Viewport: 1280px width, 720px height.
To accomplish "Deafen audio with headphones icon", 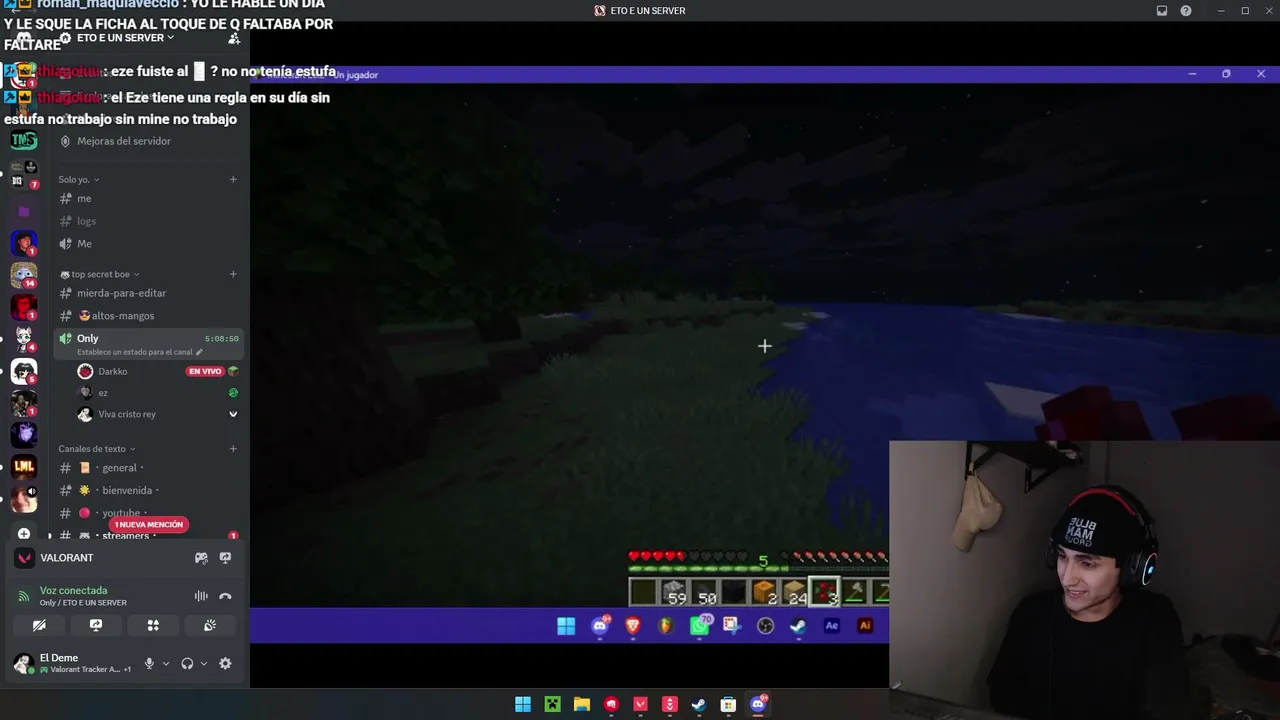I will coord(187,663).
